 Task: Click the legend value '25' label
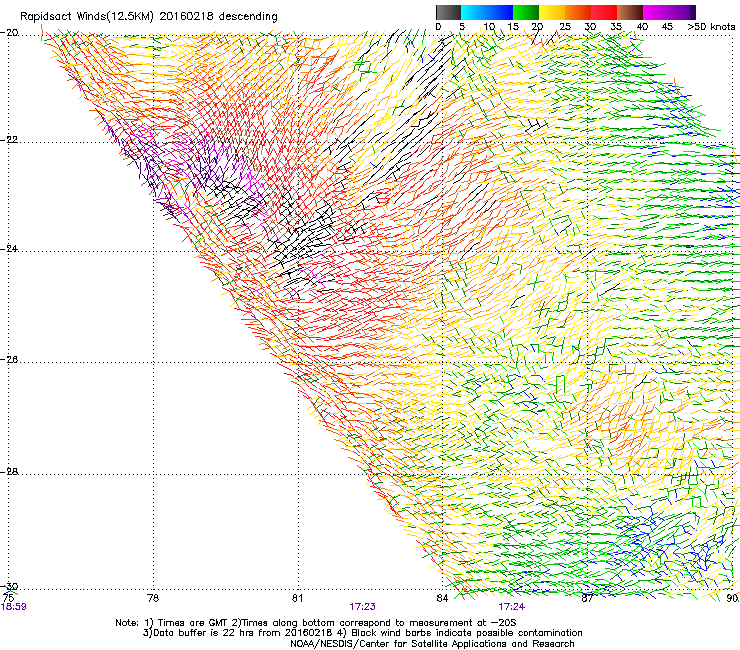pyautogui.click(x=565, y=27)
